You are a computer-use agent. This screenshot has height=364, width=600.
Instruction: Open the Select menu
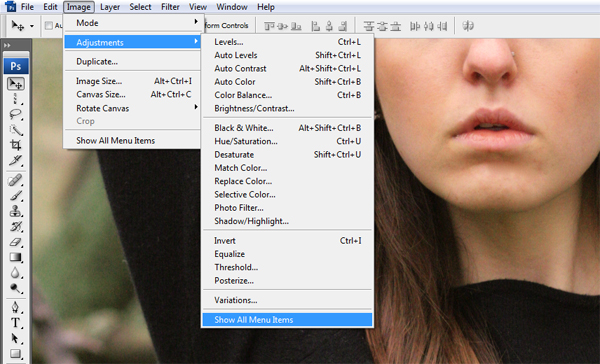coord(140,7)
